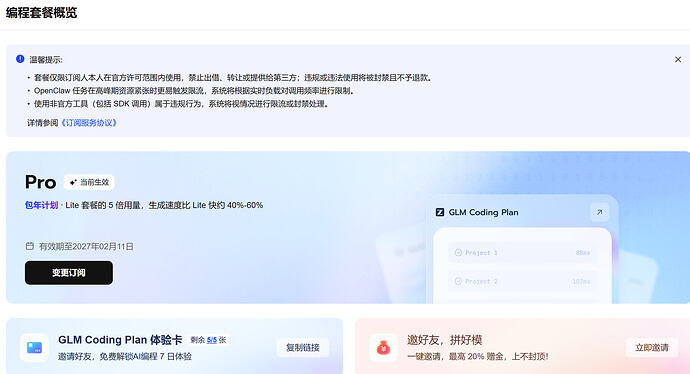Click the 当前生效 badge next to Pro
The image size is (690, 374).
pyautogui.click(x=89, y=182)
